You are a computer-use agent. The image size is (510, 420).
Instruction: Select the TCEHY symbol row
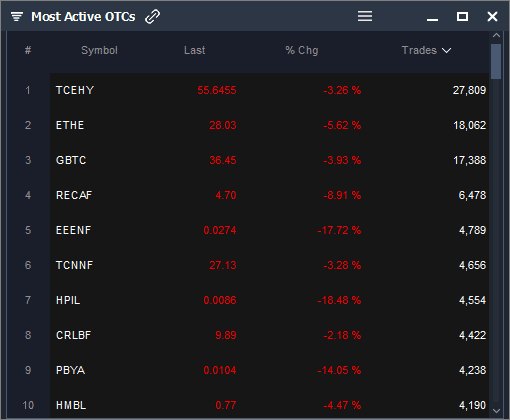point(269,90)
